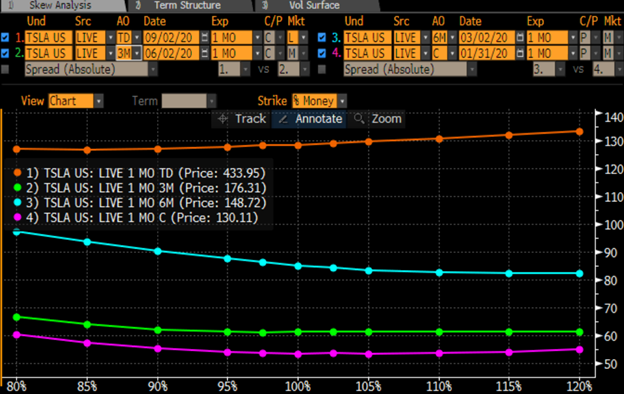Open row 2 LIVE source dropdown
Image resolution: width=624 pixels, height=394 pixels.
(x=111, y=53)
